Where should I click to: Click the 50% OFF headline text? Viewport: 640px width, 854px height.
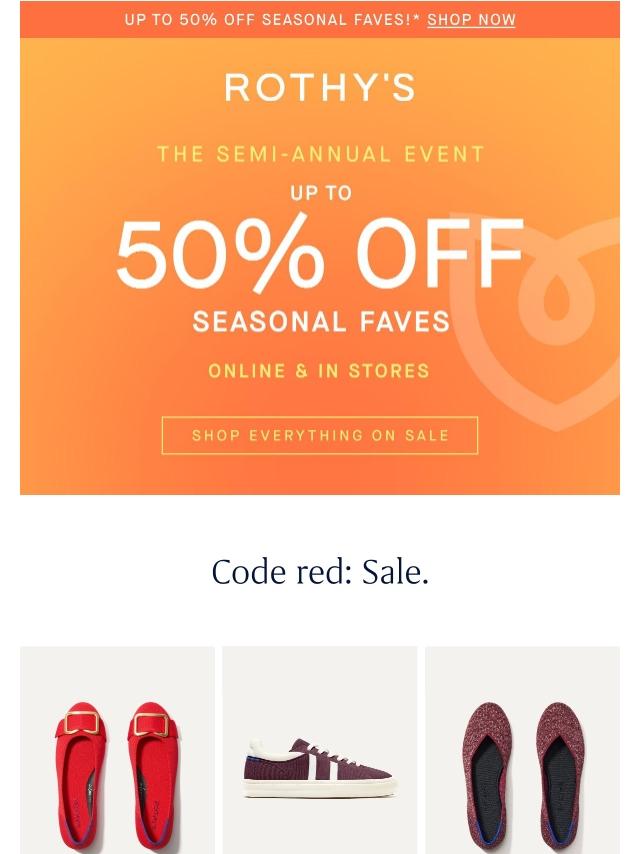(320, 253)
